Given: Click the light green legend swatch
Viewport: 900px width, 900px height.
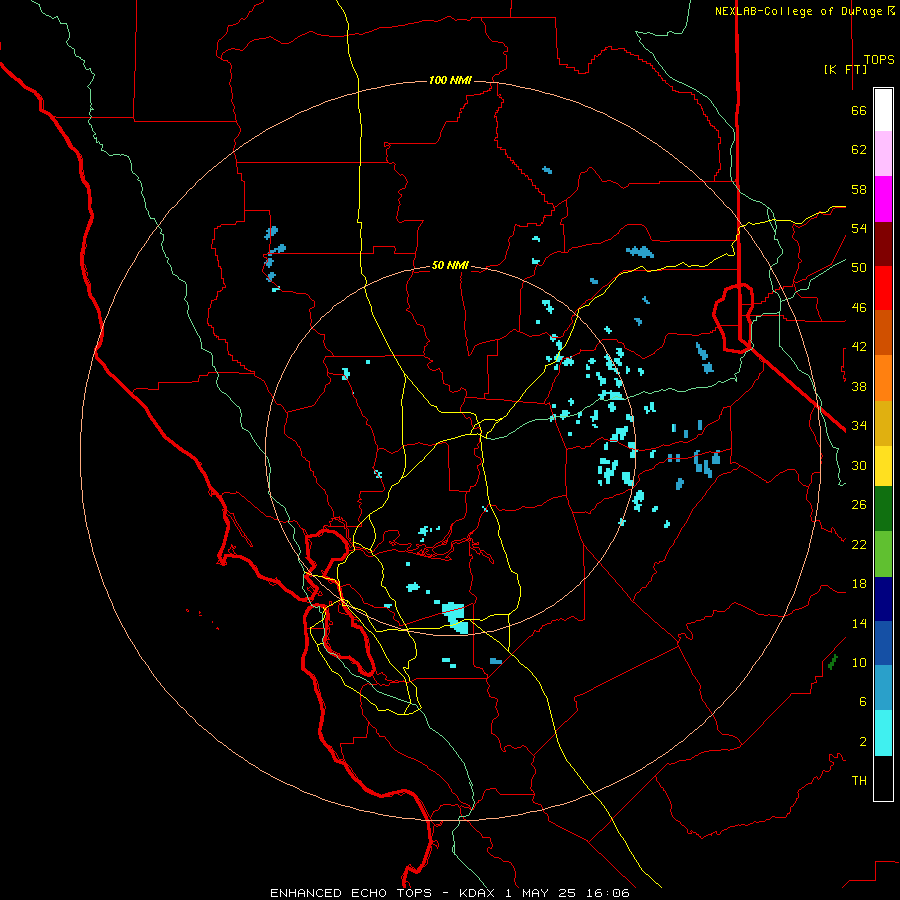Looking at the screenshot, I should (x=883, y=554).
